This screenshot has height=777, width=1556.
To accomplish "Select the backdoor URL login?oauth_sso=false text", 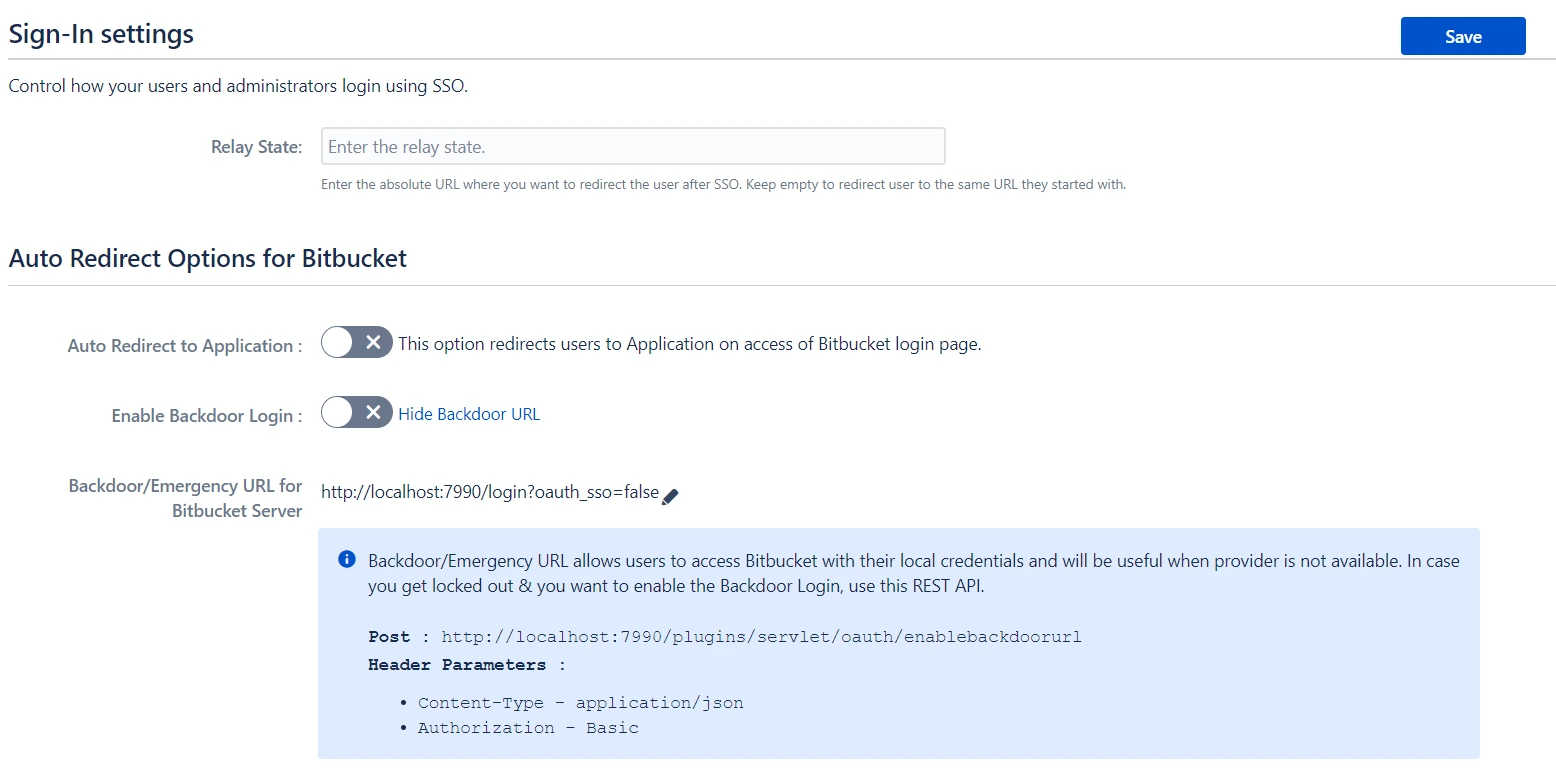I will pyautogui.click(x=490, y=492).
